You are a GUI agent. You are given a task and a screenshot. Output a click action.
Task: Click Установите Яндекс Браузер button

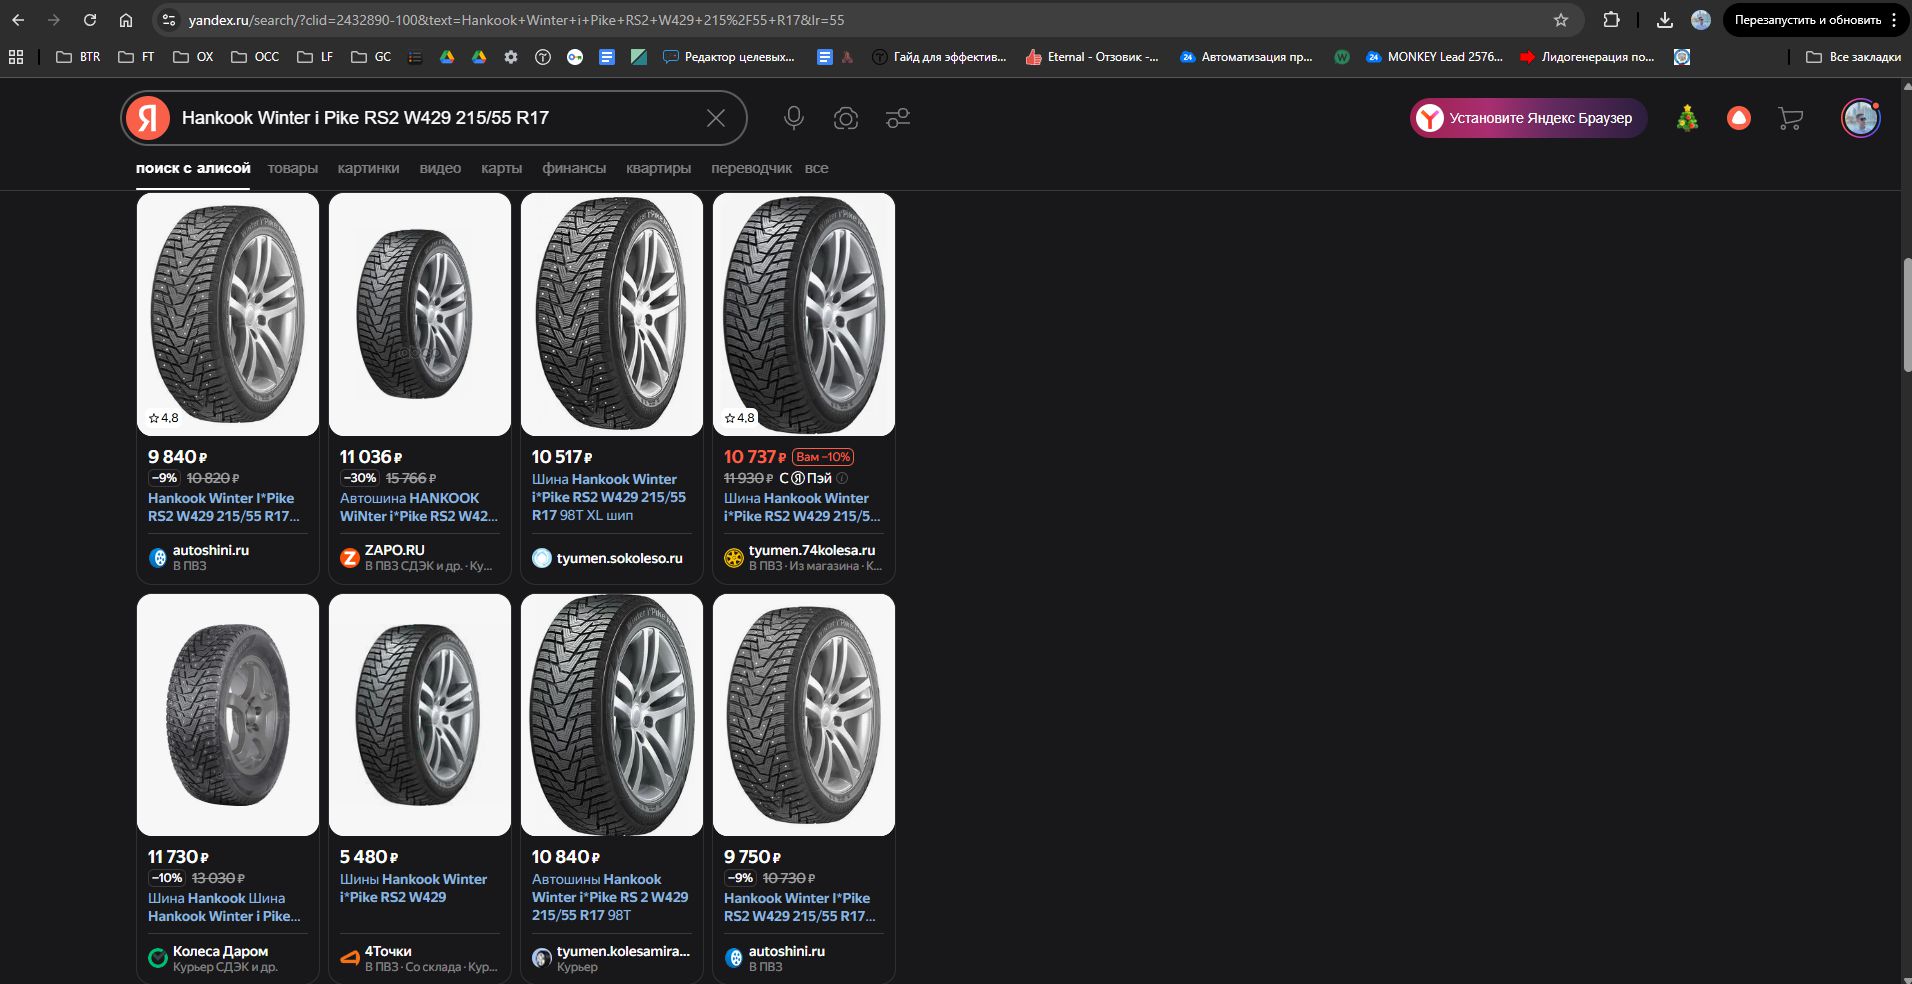pyautogui.click(x=1528, y=118)
